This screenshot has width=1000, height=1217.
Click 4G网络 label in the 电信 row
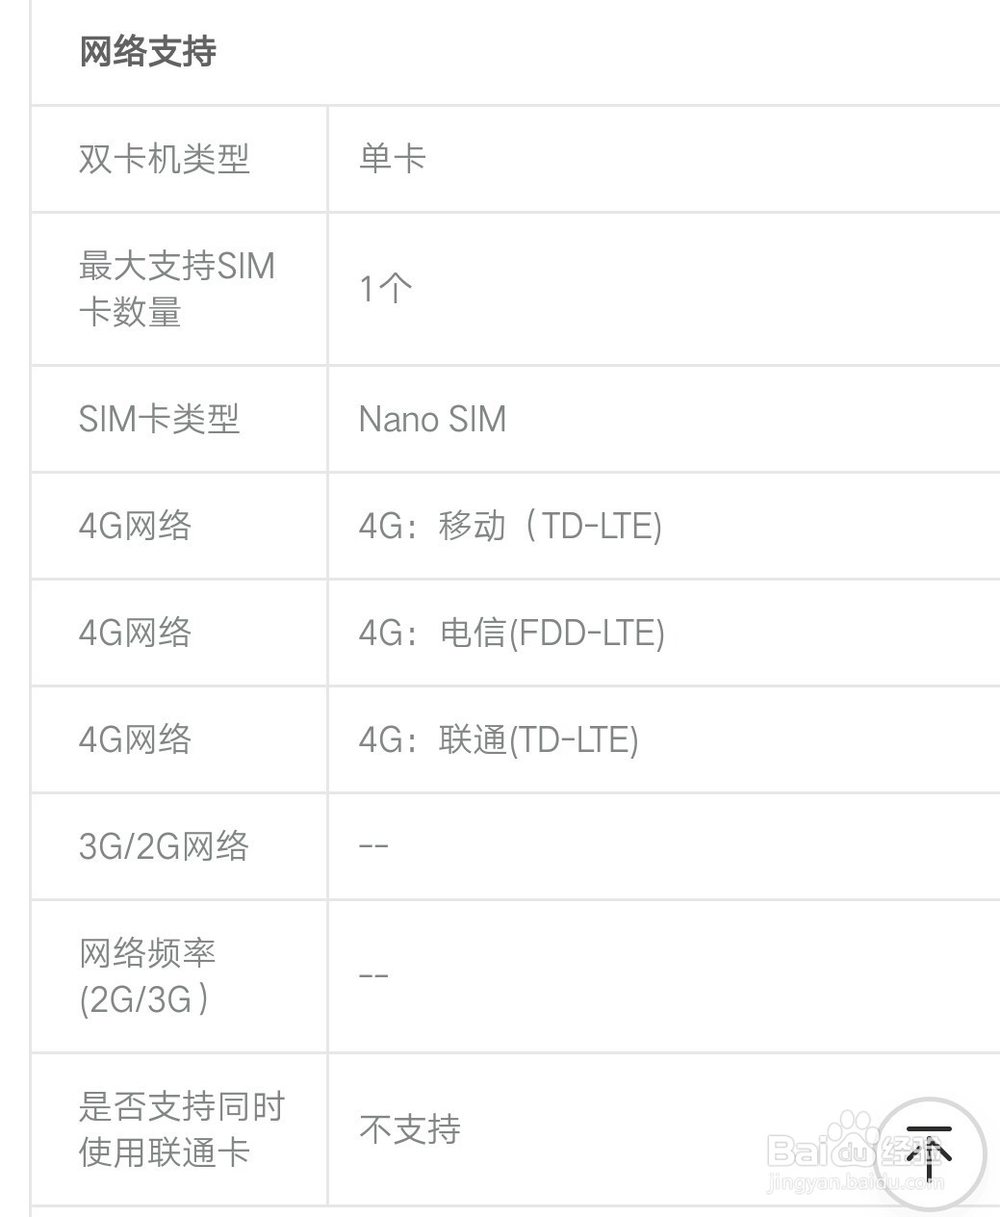click(135, 633)
